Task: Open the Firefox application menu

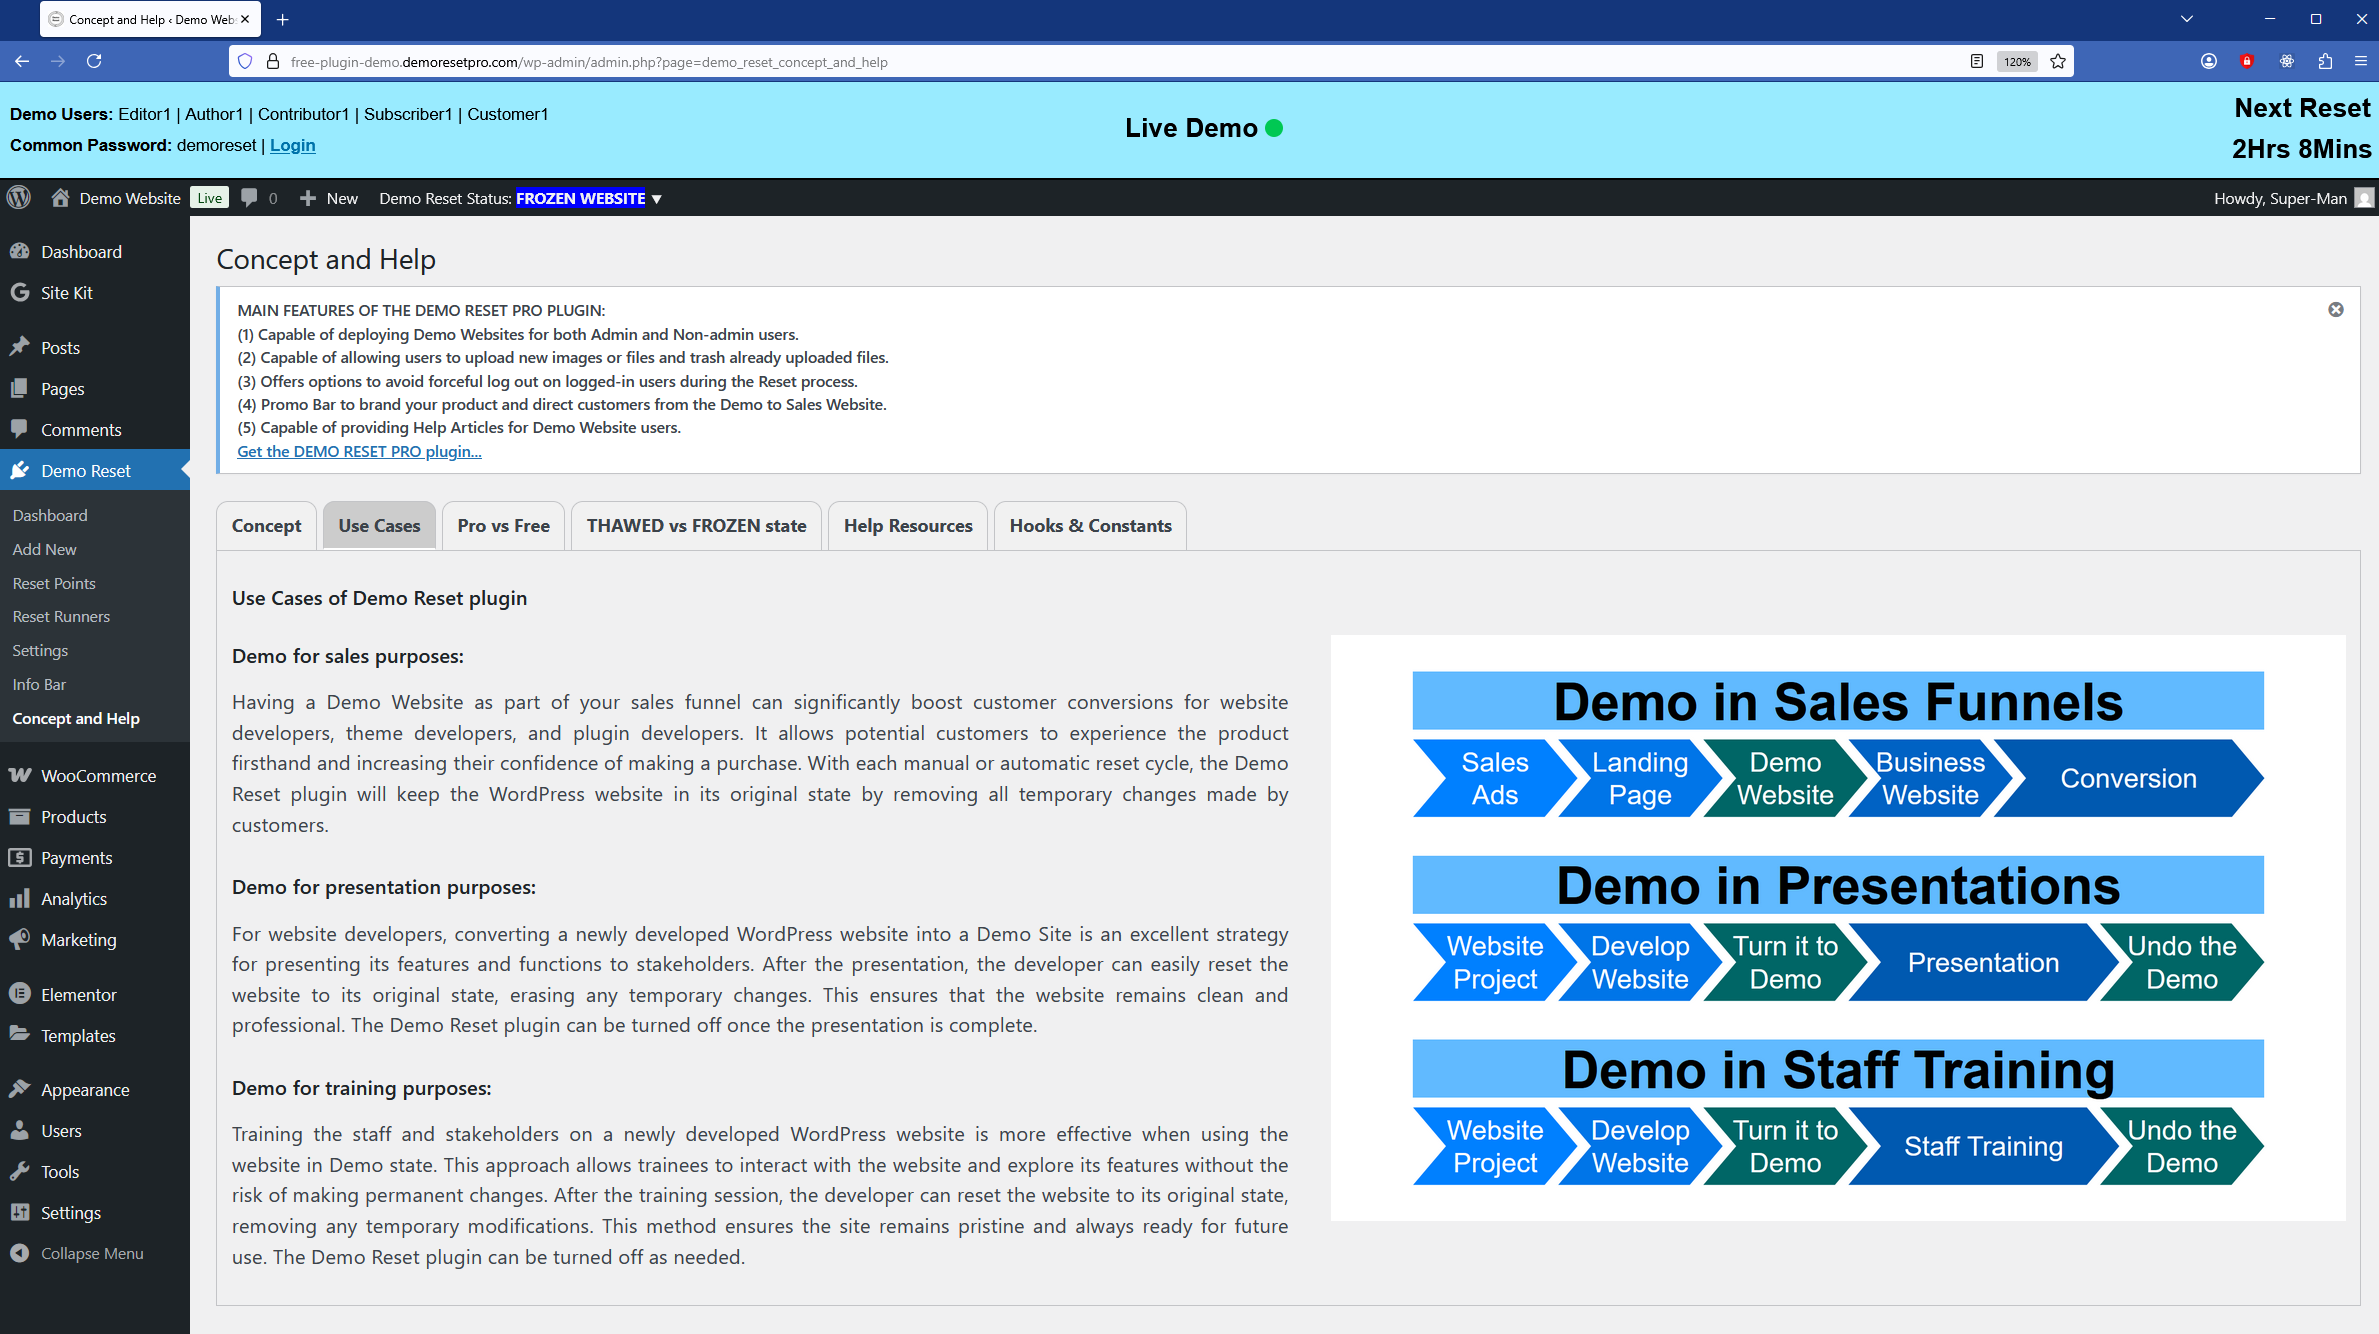Action: (x=2364, y=61)
